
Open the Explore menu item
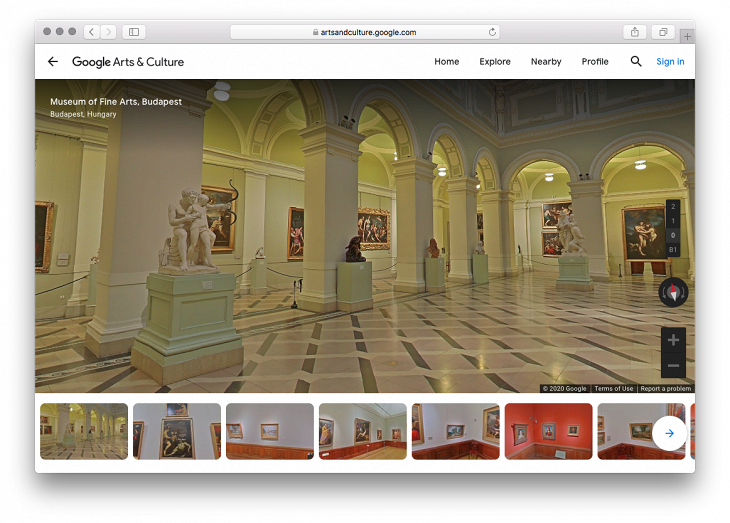(495, 62)
